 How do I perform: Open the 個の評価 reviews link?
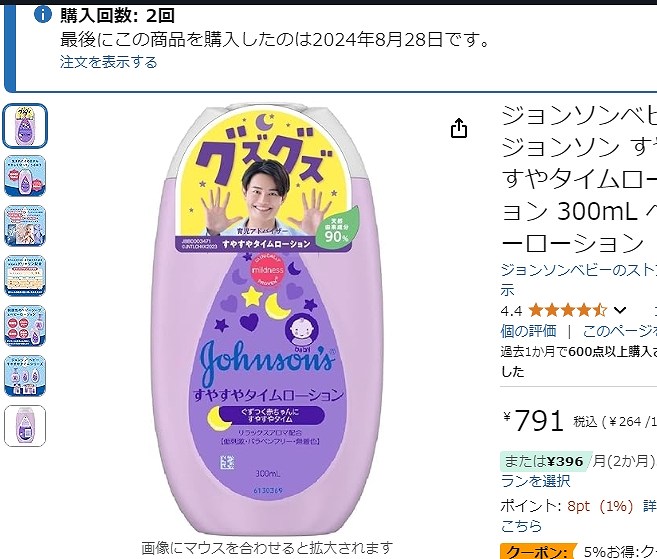point(528,331)
